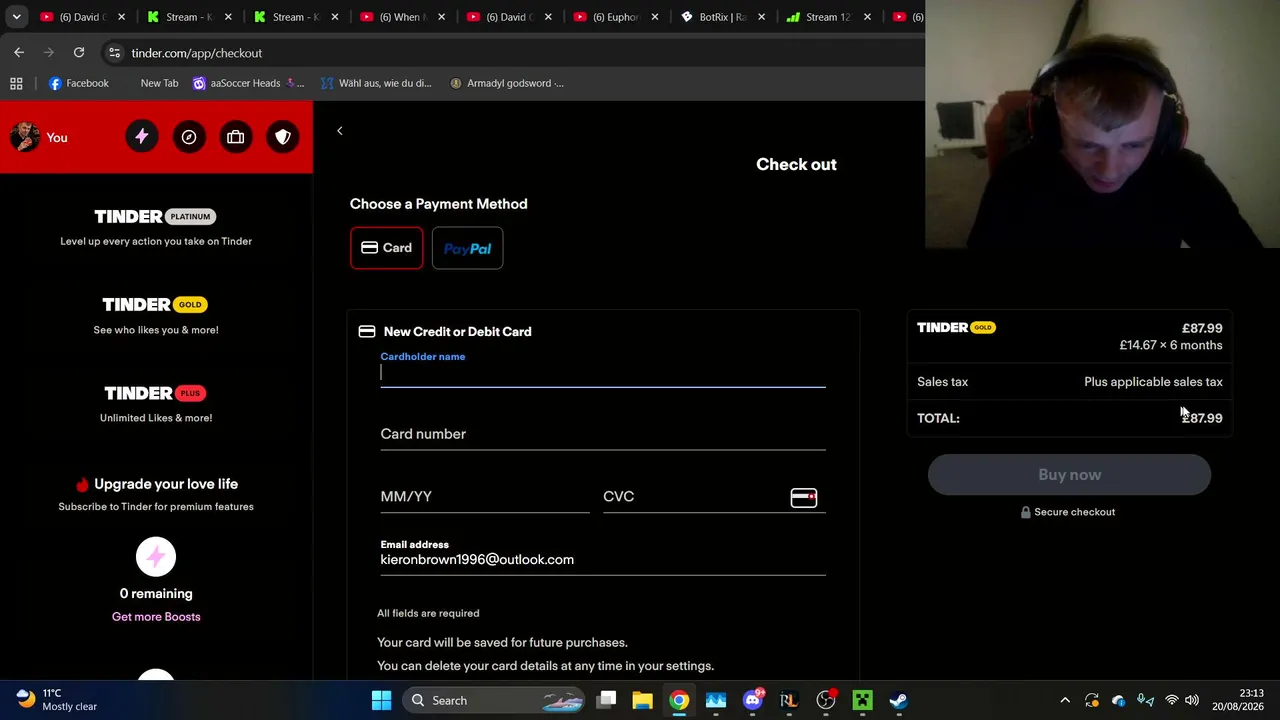1280x720 pixels.
Task: Focus the Card number field
Action: [x=603, y=434]
